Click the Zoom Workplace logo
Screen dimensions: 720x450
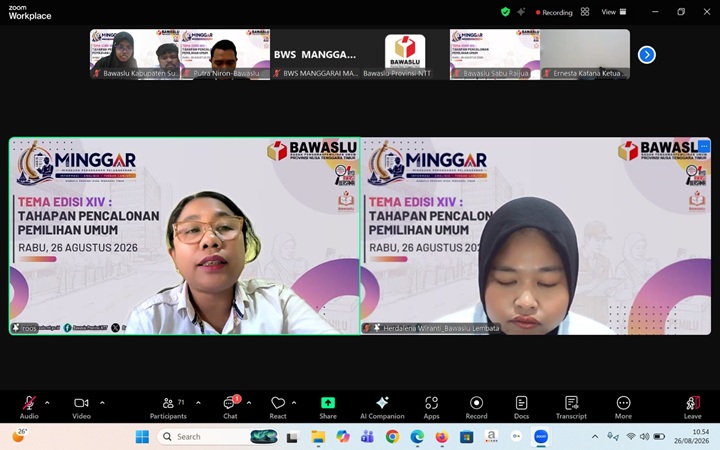point(30,12)
